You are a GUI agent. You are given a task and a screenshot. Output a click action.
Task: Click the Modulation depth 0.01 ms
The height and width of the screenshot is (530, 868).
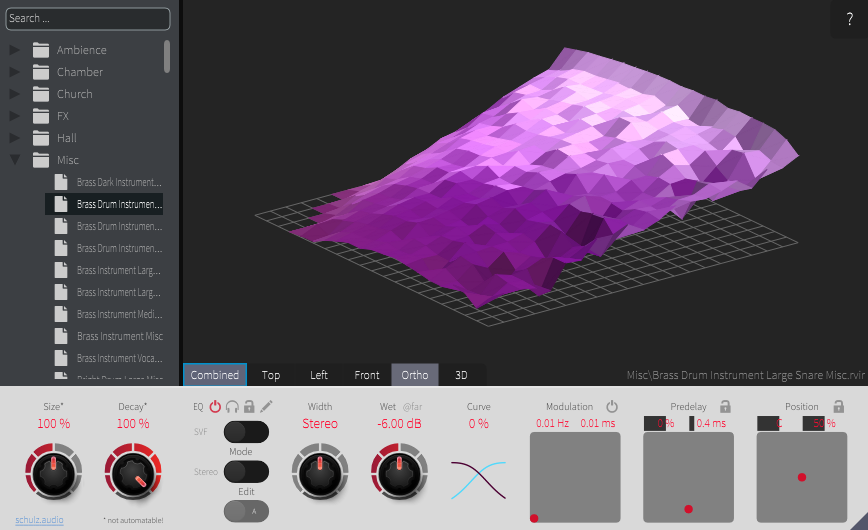598,423
